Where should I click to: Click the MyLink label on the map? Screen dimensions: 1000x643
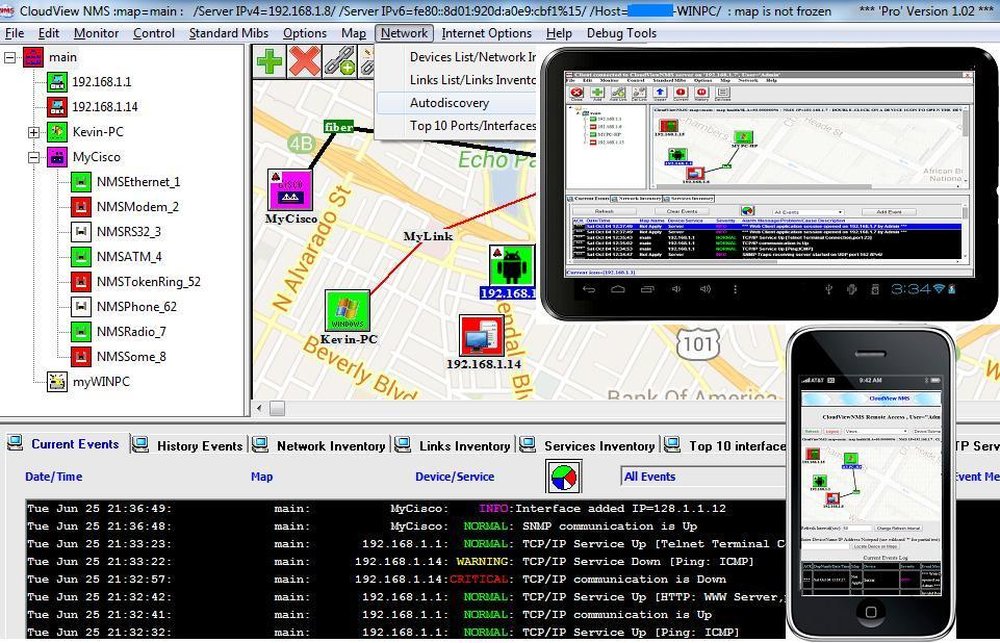point(428,236)
